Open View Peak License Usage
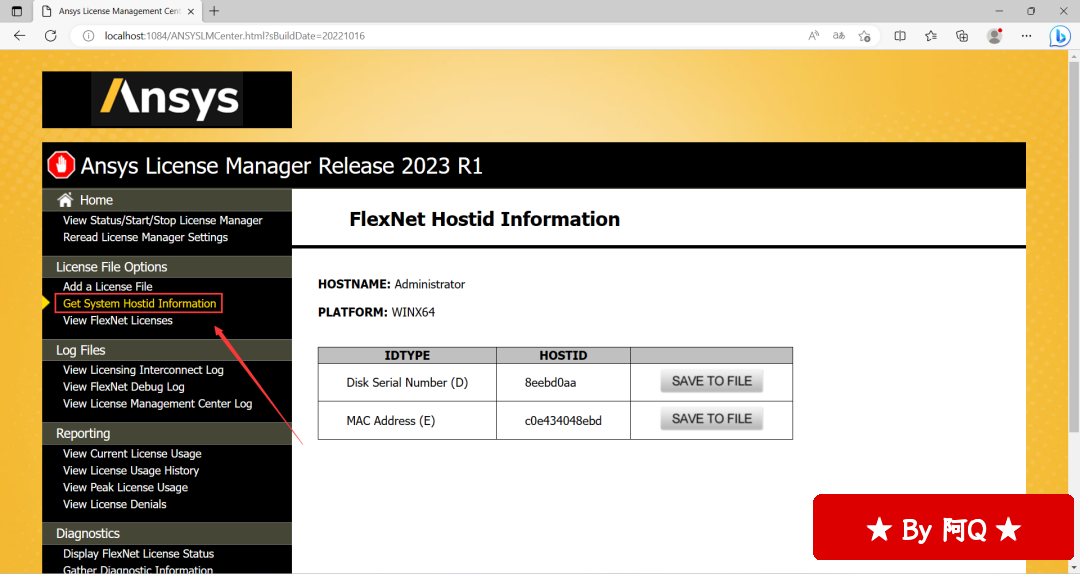This screenshot has width=1080, height=574. pyautogui.click(x=125, y=487)
